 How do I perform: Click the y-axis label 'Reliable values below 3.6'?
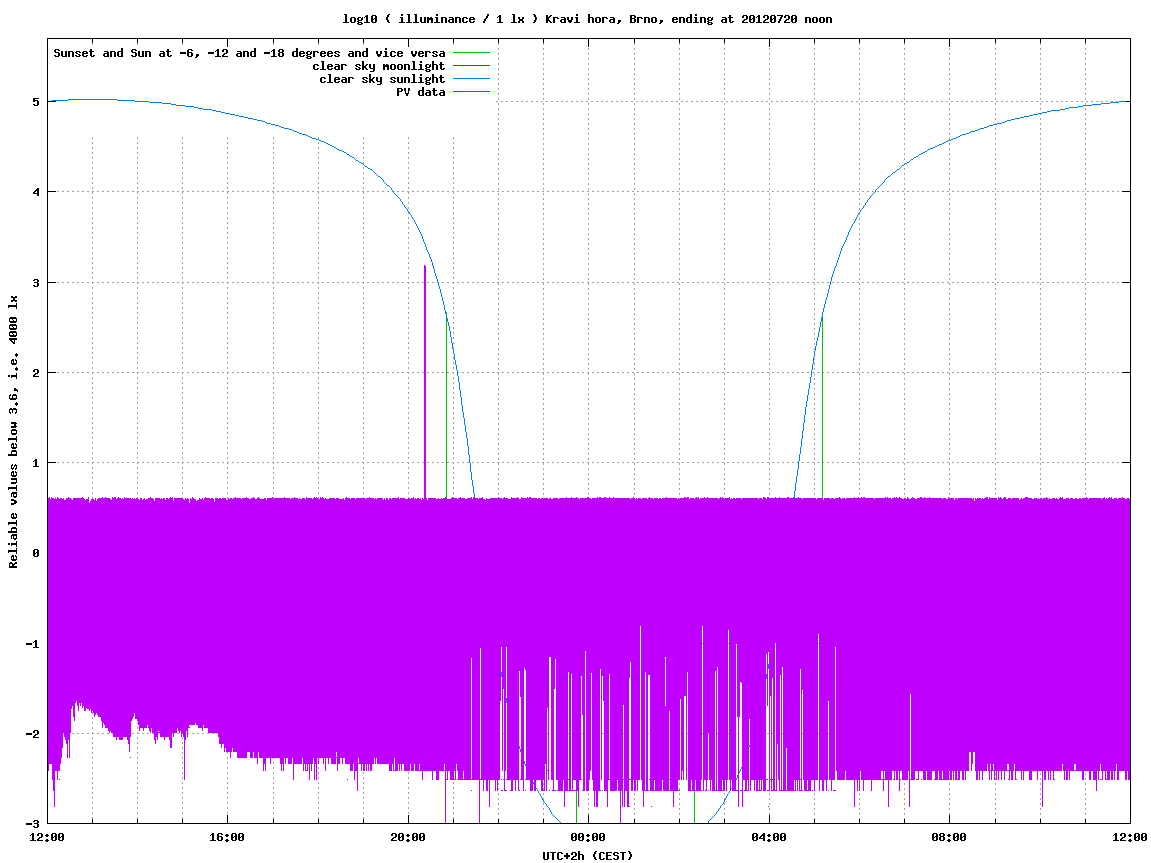tap(13, 432)
